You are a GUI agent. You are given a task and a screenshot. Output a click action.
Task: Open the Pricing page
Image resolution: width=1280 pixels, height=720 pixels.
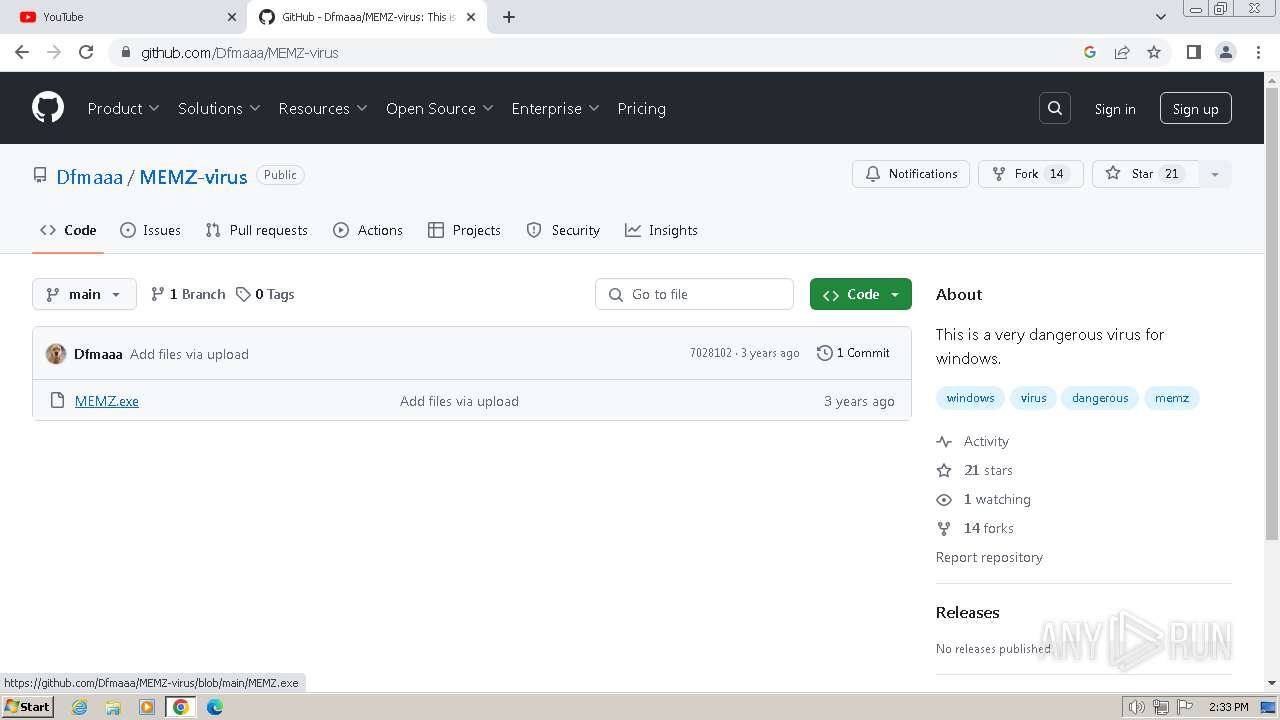(642, 108)
